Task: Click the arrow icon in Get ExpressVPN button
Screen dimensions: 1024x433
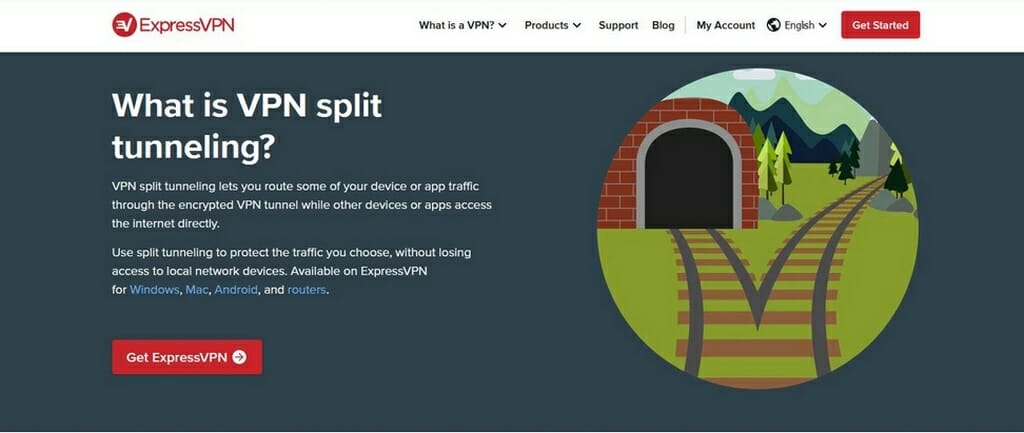Action: [x=240, y=357]
